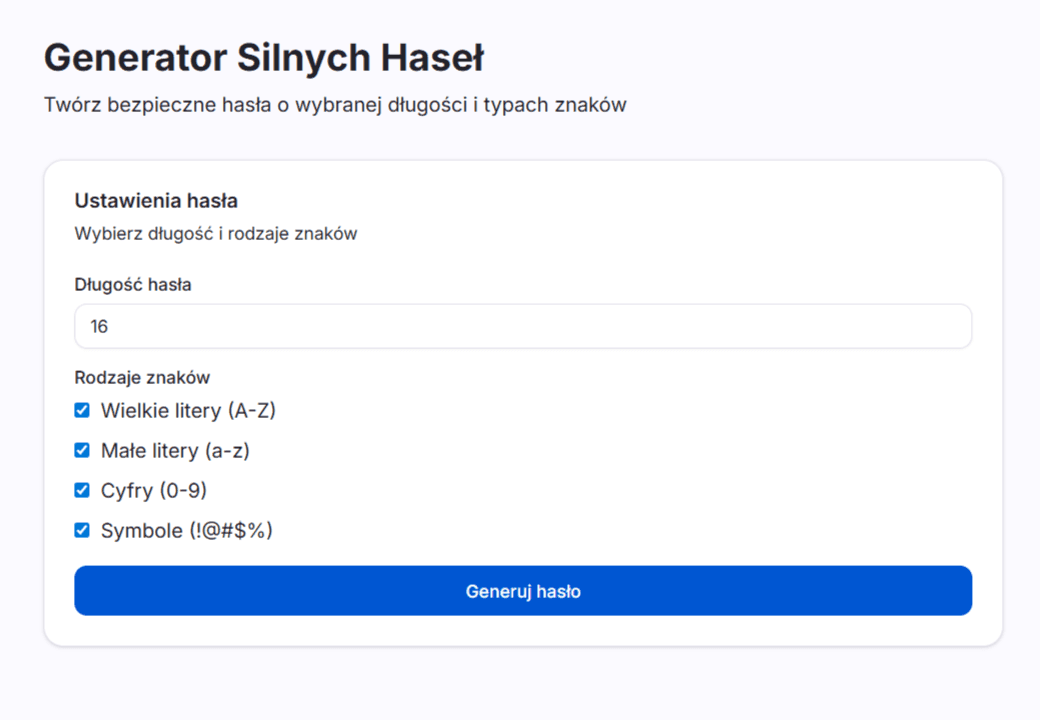
Task: Turn off the Symbole checkbox
Action: point(82,530)
